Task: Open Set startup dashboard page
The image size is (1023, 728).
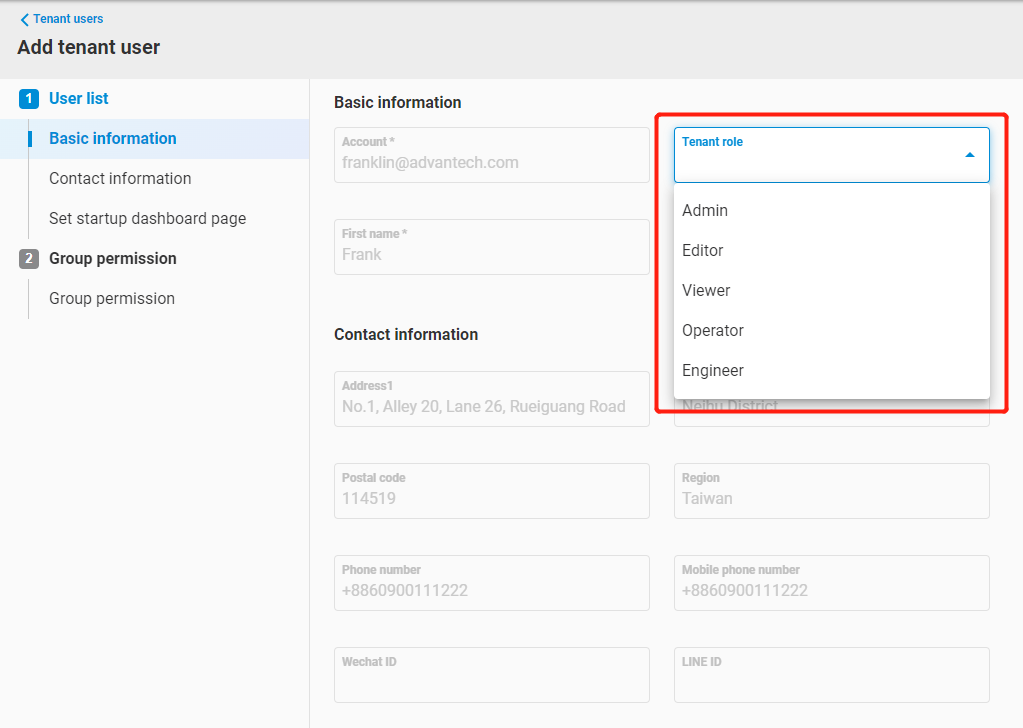Action: (x=147, y=219)
